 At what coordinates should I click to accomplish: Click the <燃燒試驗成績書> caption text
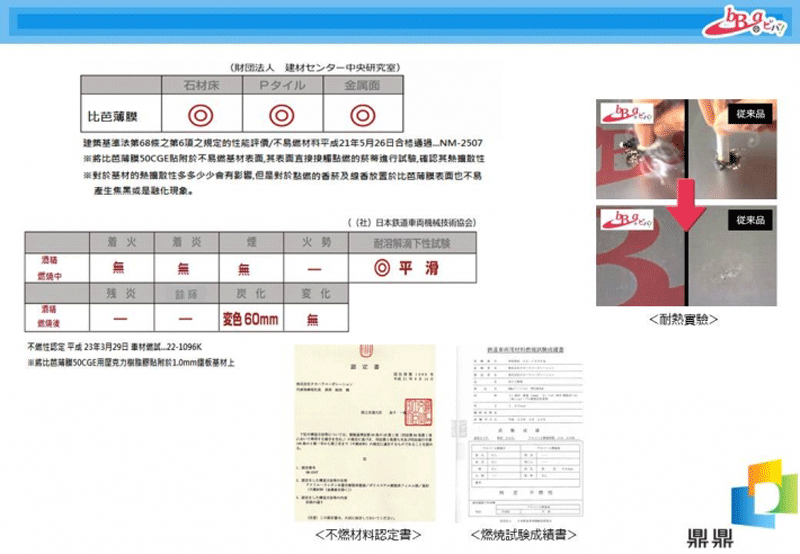coord(512,535)
